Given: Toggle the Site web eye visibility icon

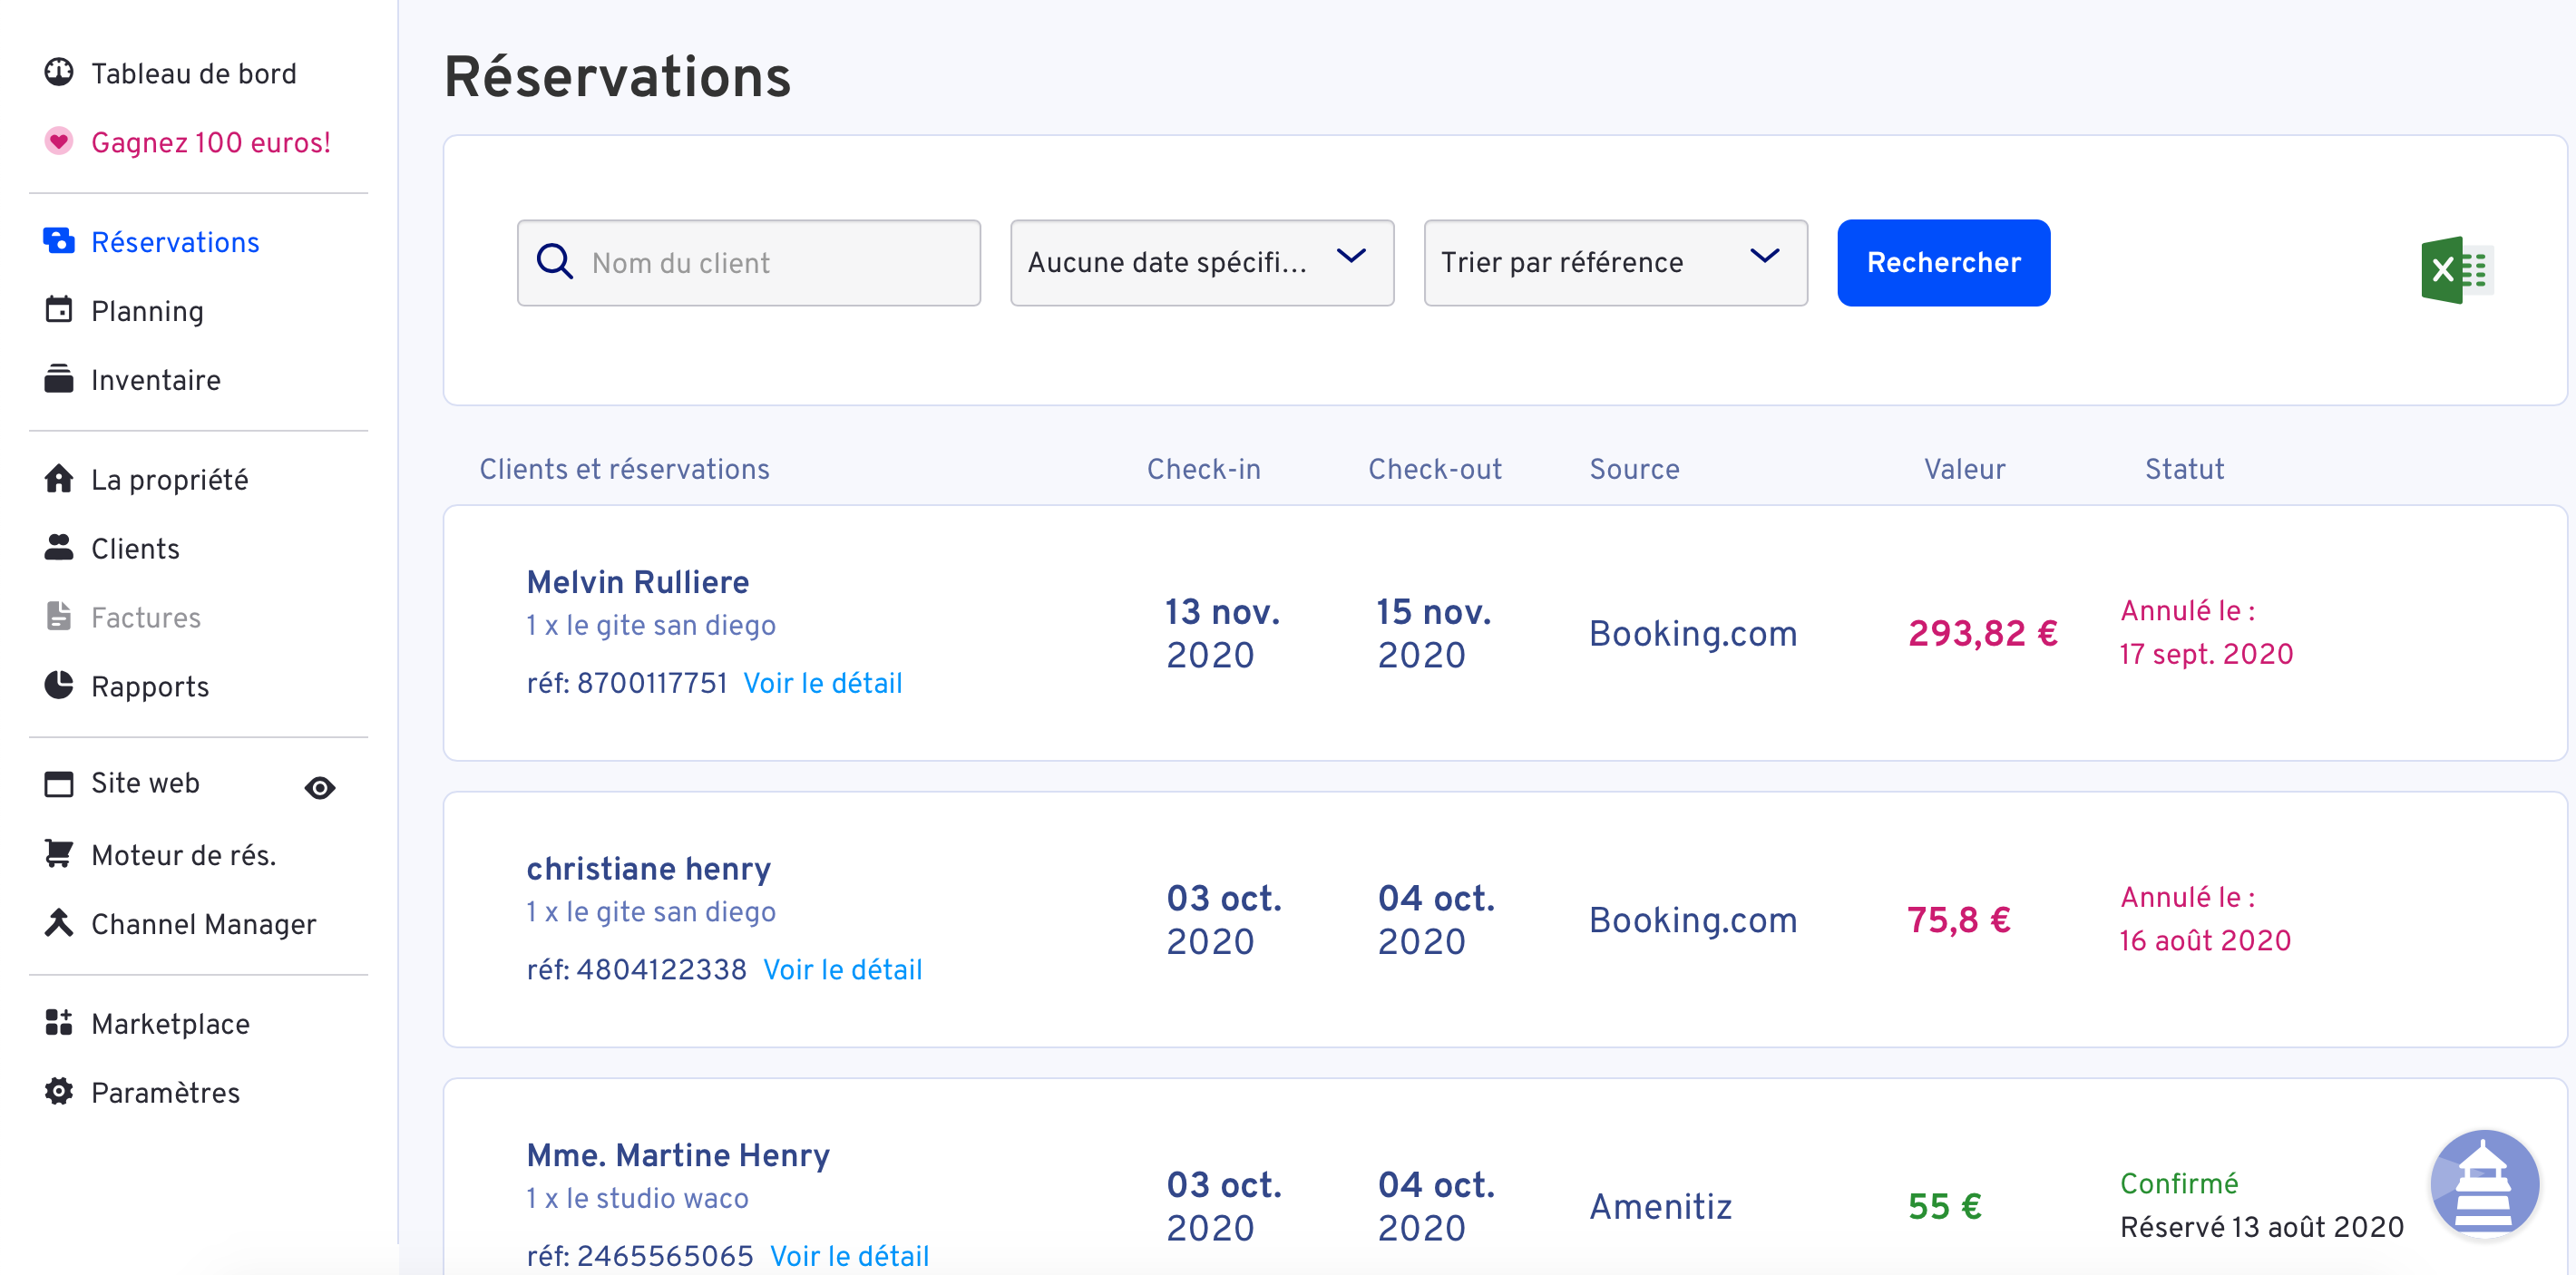Looking at the screenshot, I should [320, 788].
